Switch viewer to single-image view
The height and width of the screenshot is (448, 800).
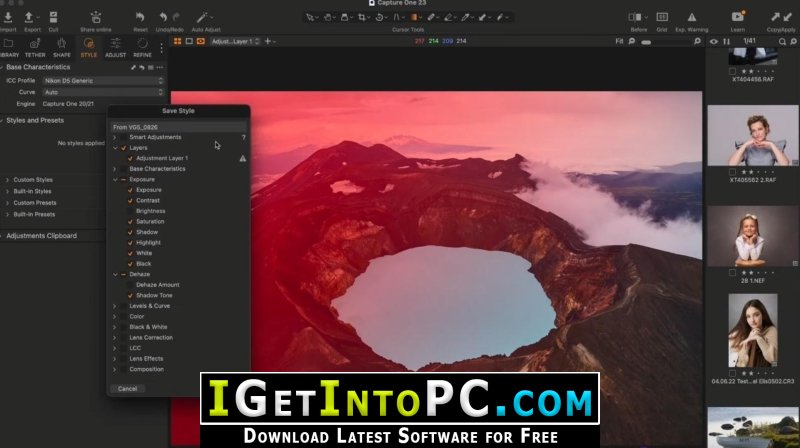[189, 41]
